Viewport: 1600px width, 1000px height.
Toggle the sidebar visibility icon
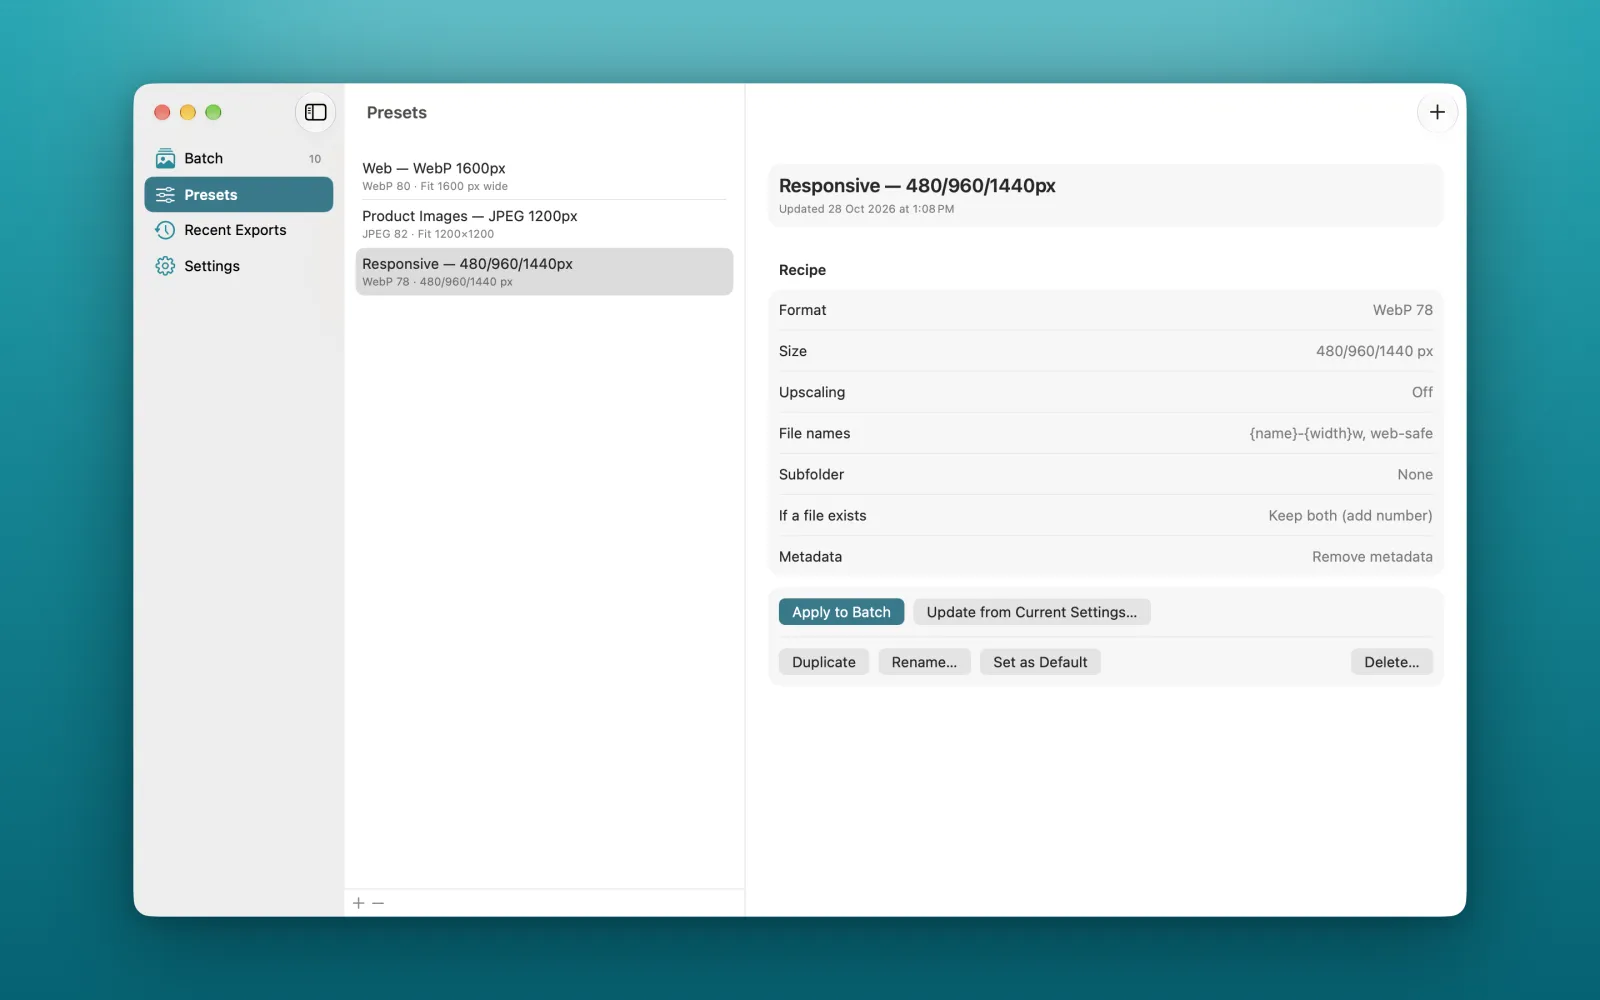[x=315, y=112]
